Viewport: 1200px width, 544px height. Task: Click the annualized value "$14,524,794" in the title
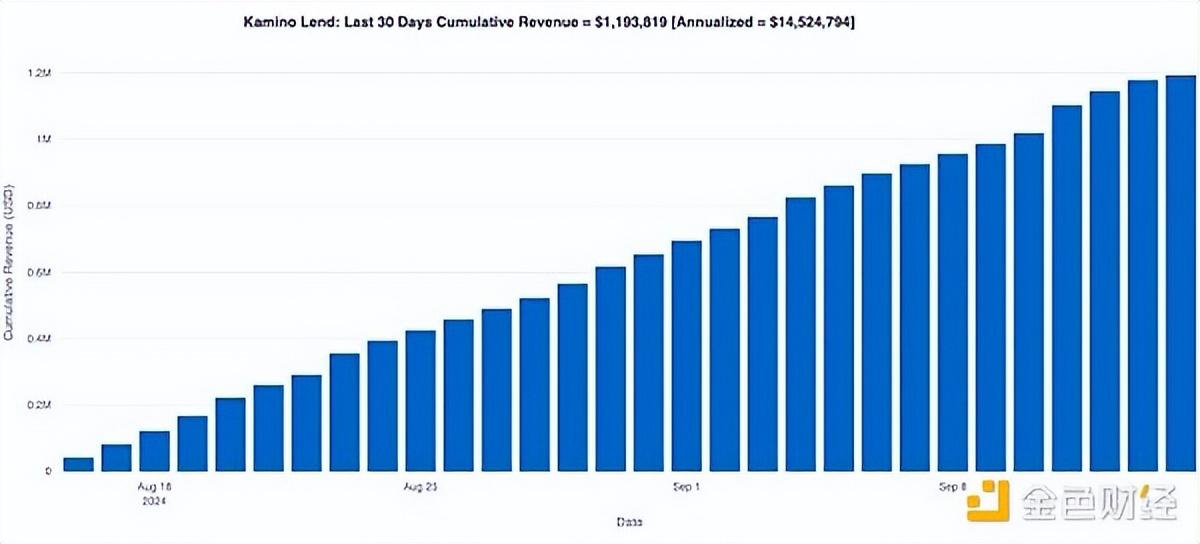click(x=811, y=22)
